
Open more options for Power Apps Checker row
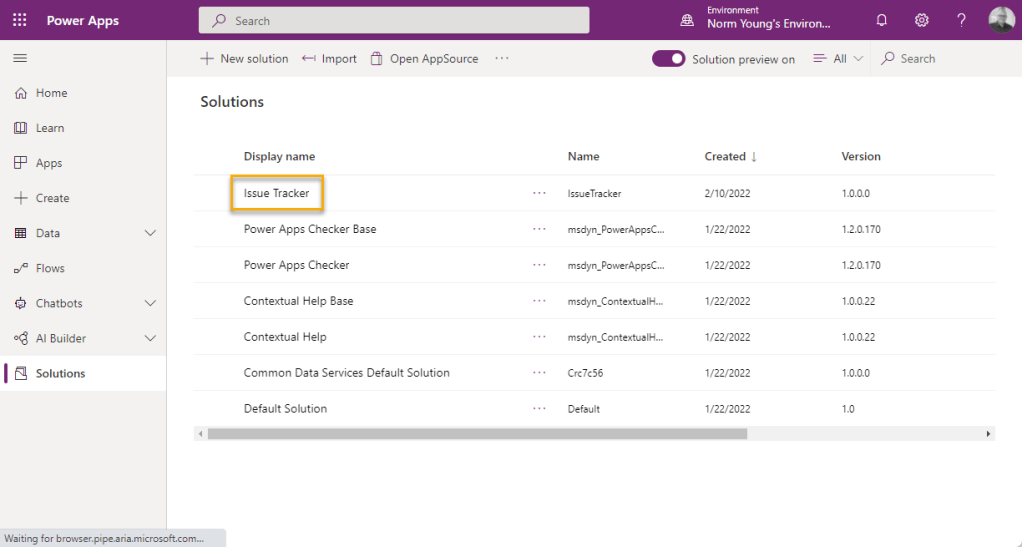pyautogui.click(x=539, y=265)
